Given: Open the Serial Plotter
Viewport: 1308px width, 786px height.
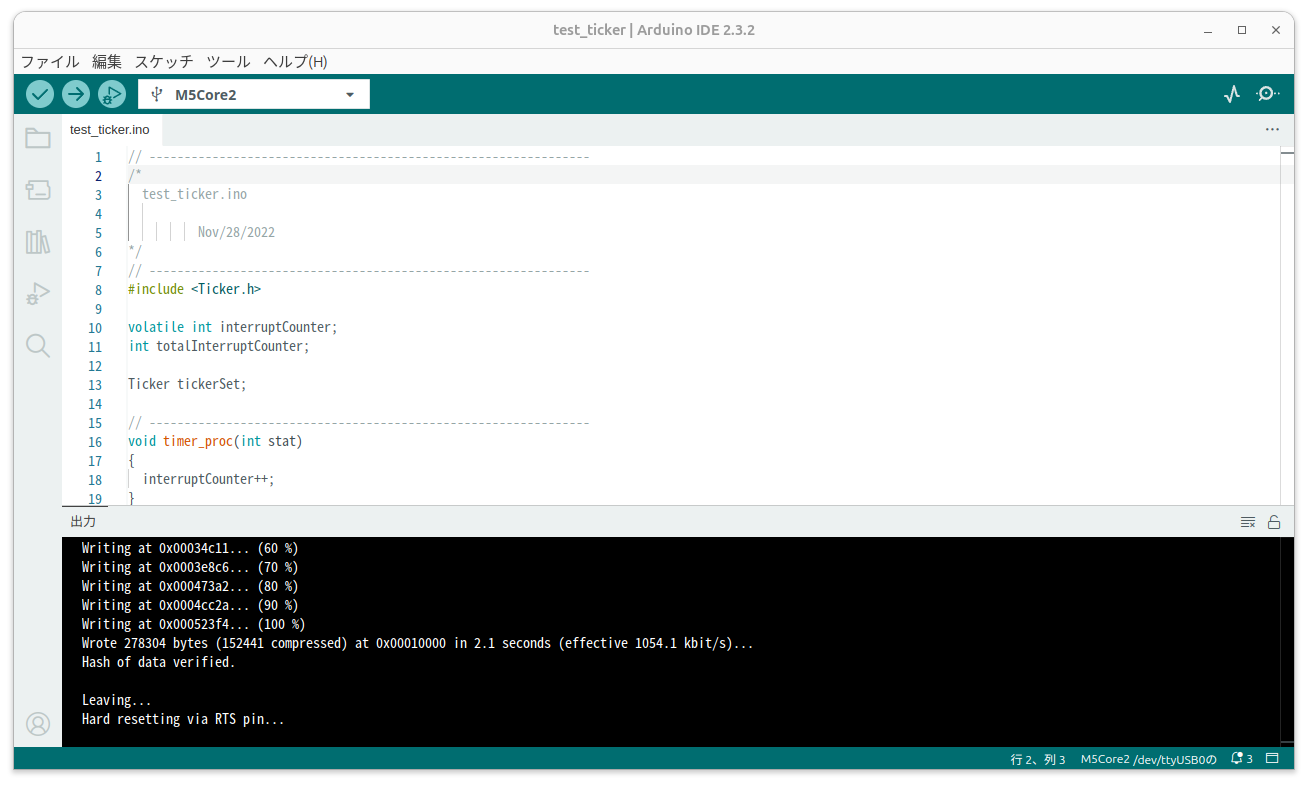Looking at the screenshot, I should coord(1231,93).
